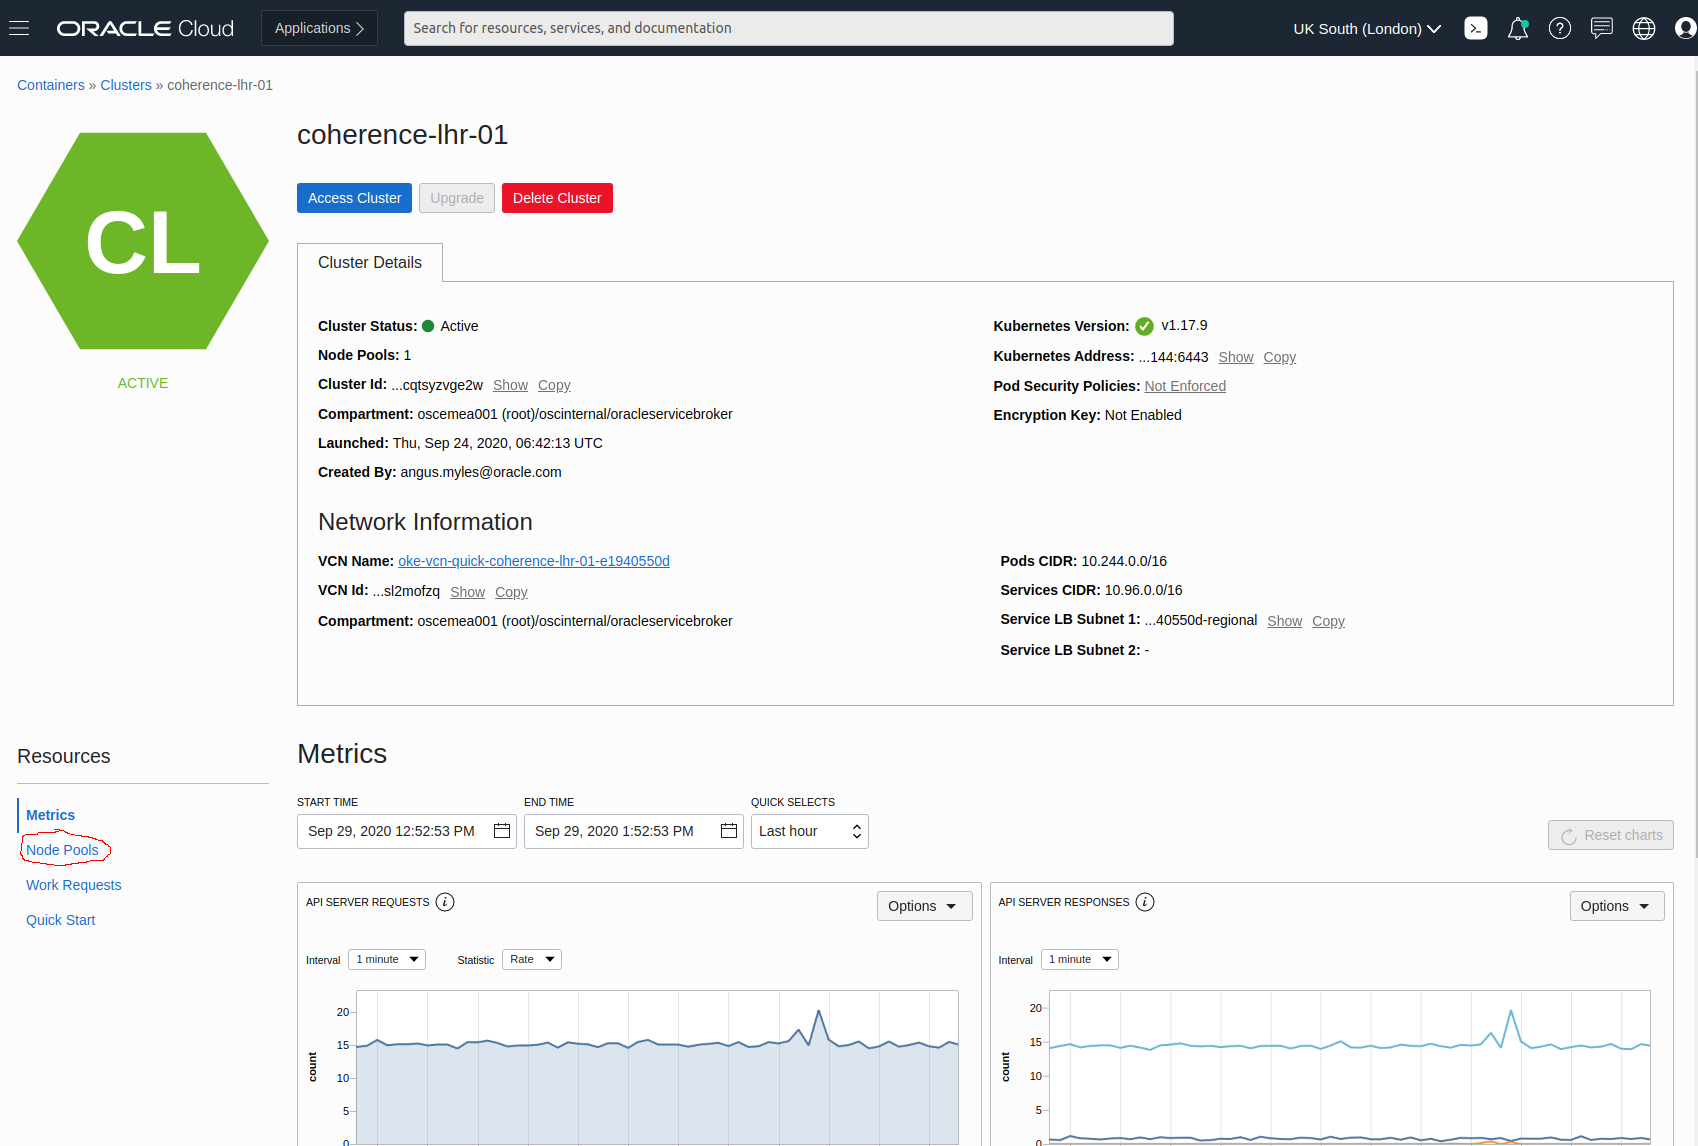Click the Access Cluster button

pos(354,198)
